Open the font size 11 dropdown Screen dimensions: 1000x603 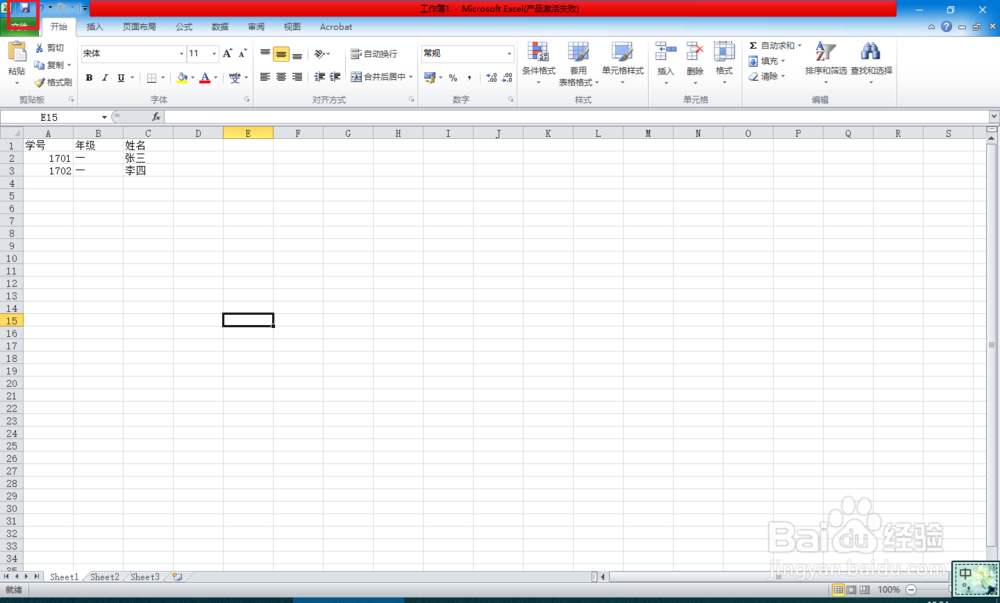point(214,54)
